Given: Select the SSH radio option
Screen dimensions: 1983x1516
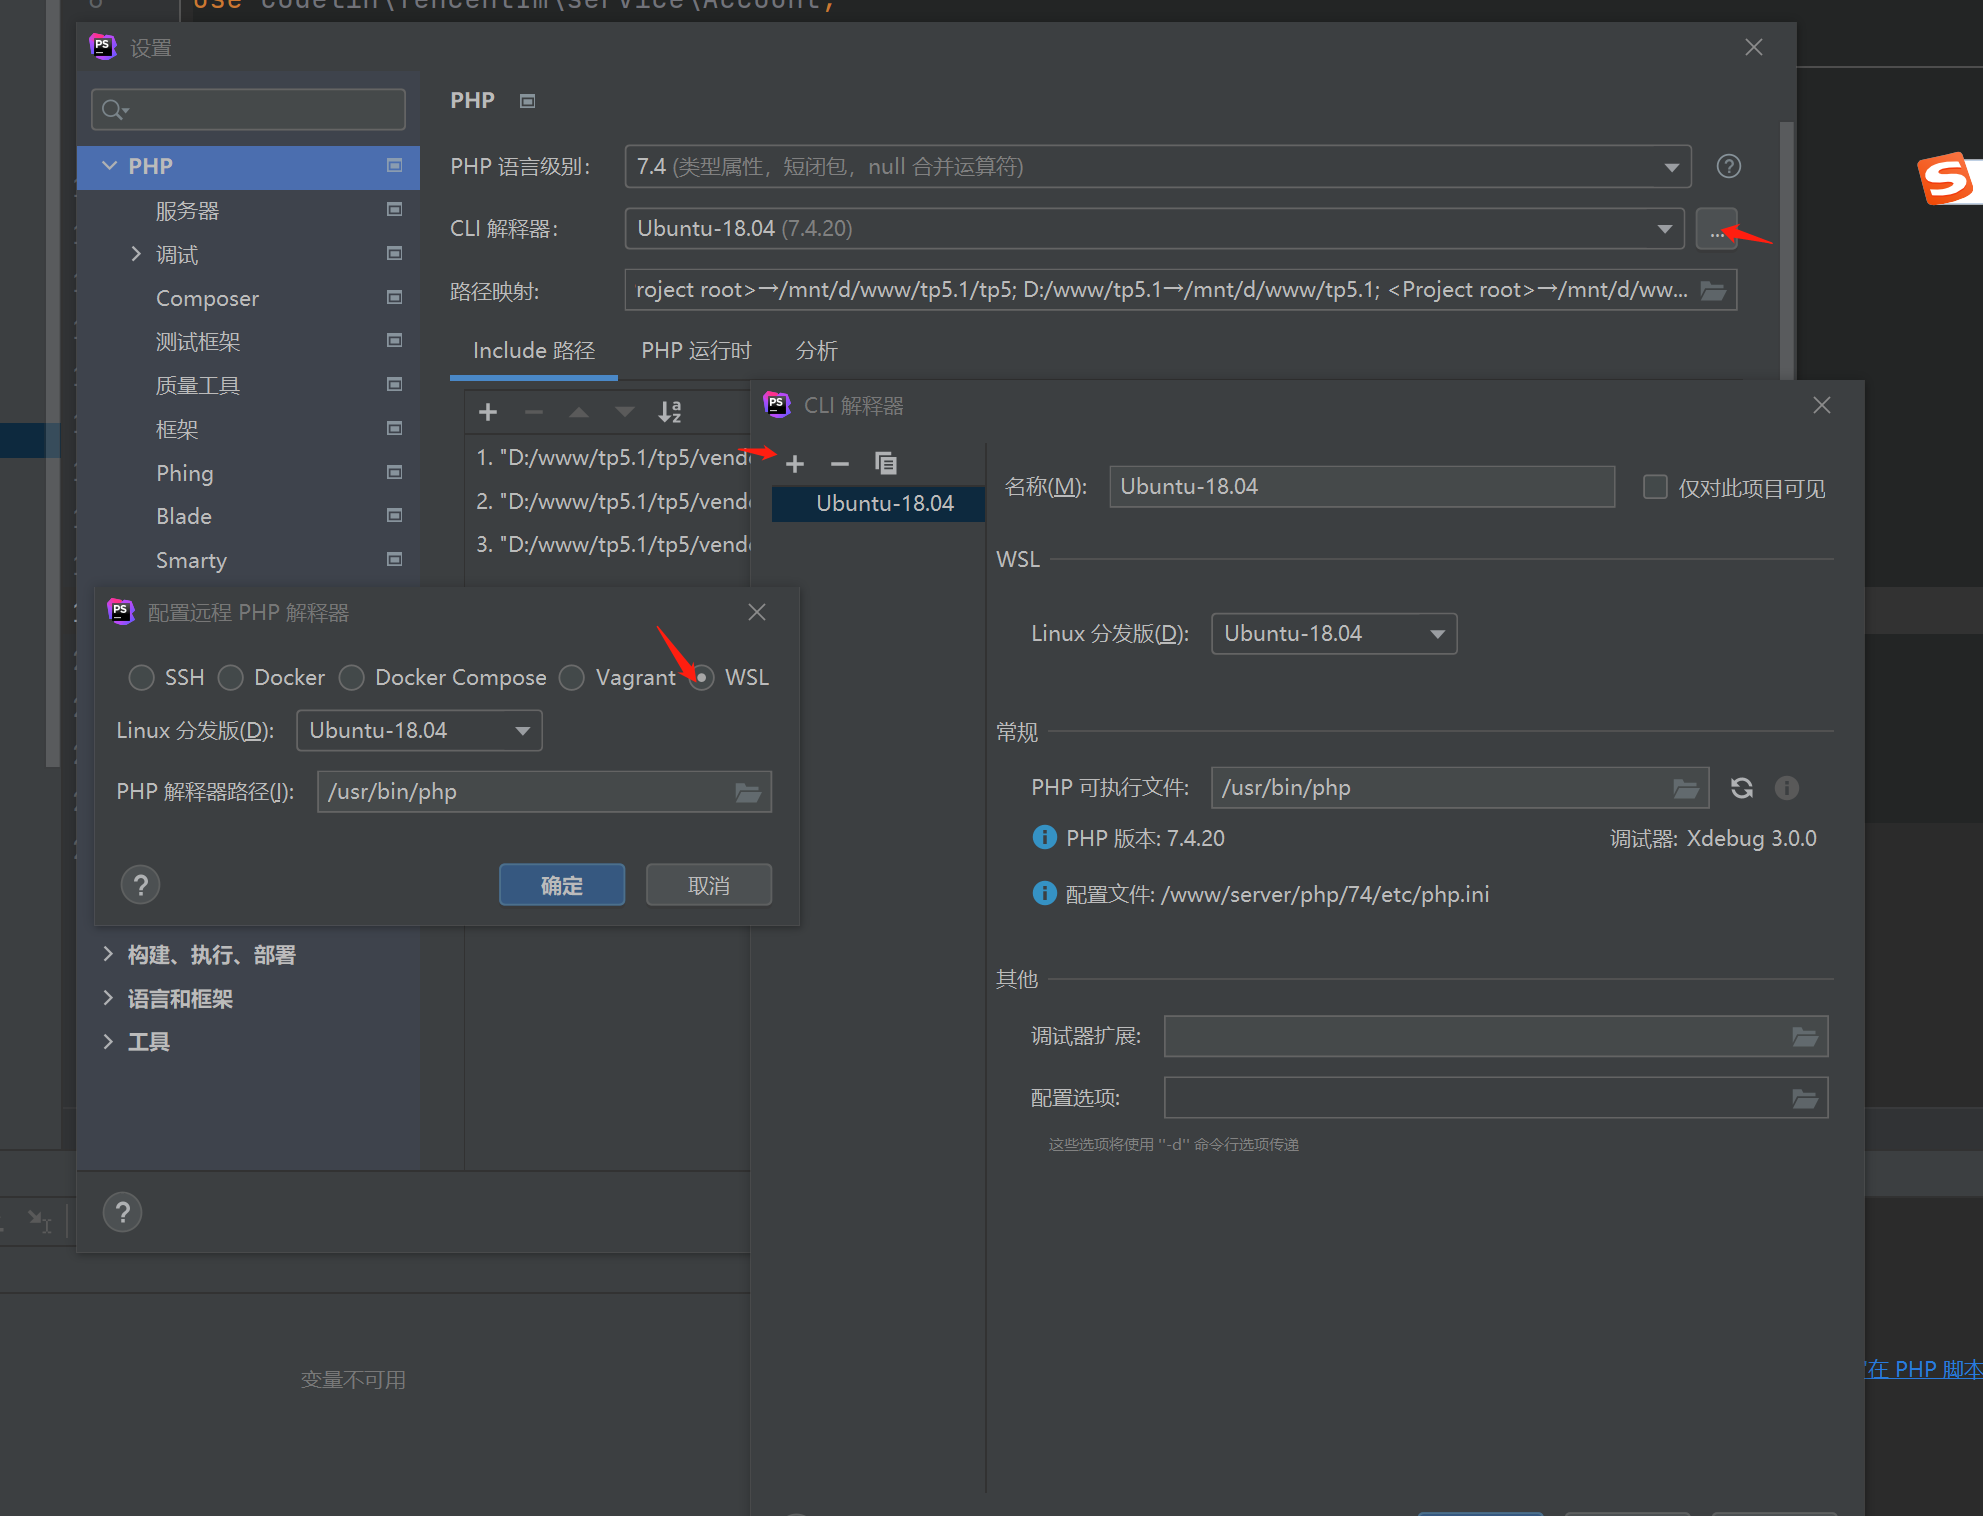Looking at the screenshot, I should [141, 678].
